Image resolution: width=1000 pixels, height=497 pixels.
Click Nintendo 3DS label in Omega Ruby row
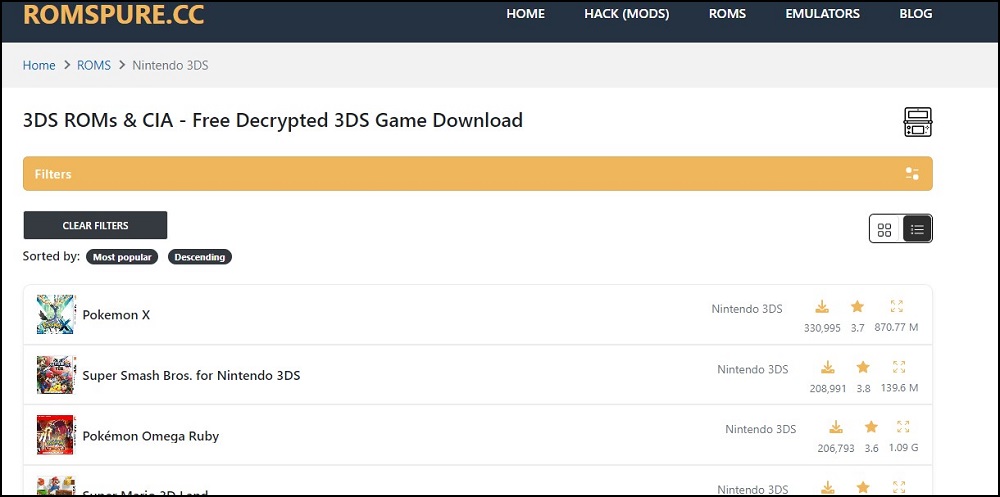click(x=761, y=429)
